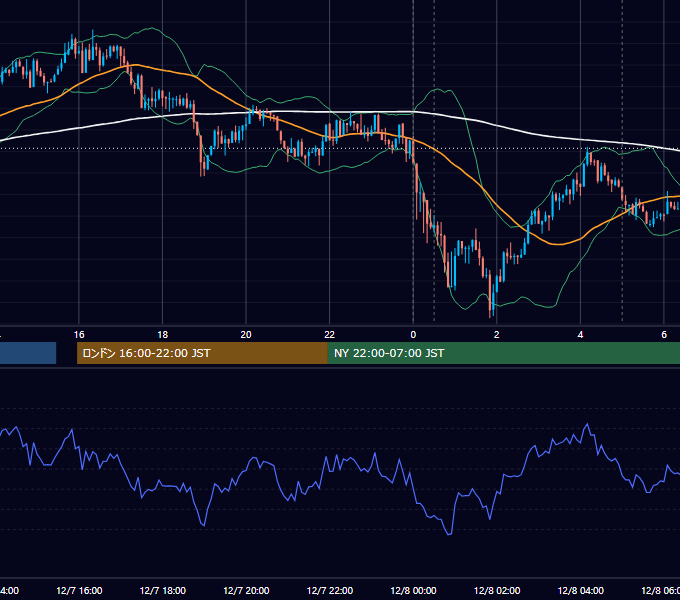The width and height of the screenshot is (680, 600).
Task: Click the 12/8 04:00 date label
Action: [x=581, y=590]
